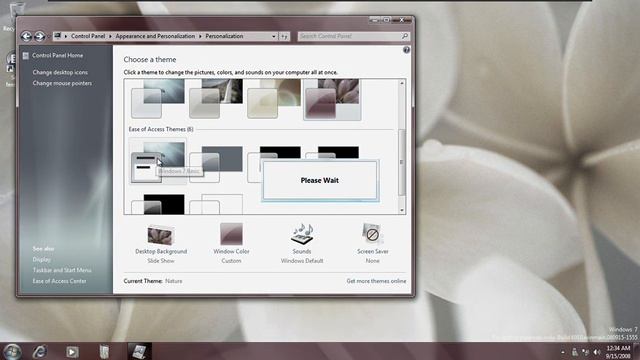640x360 pixels.
Task: Click the Ease of Access Themes group header
Action: [161, 129]
